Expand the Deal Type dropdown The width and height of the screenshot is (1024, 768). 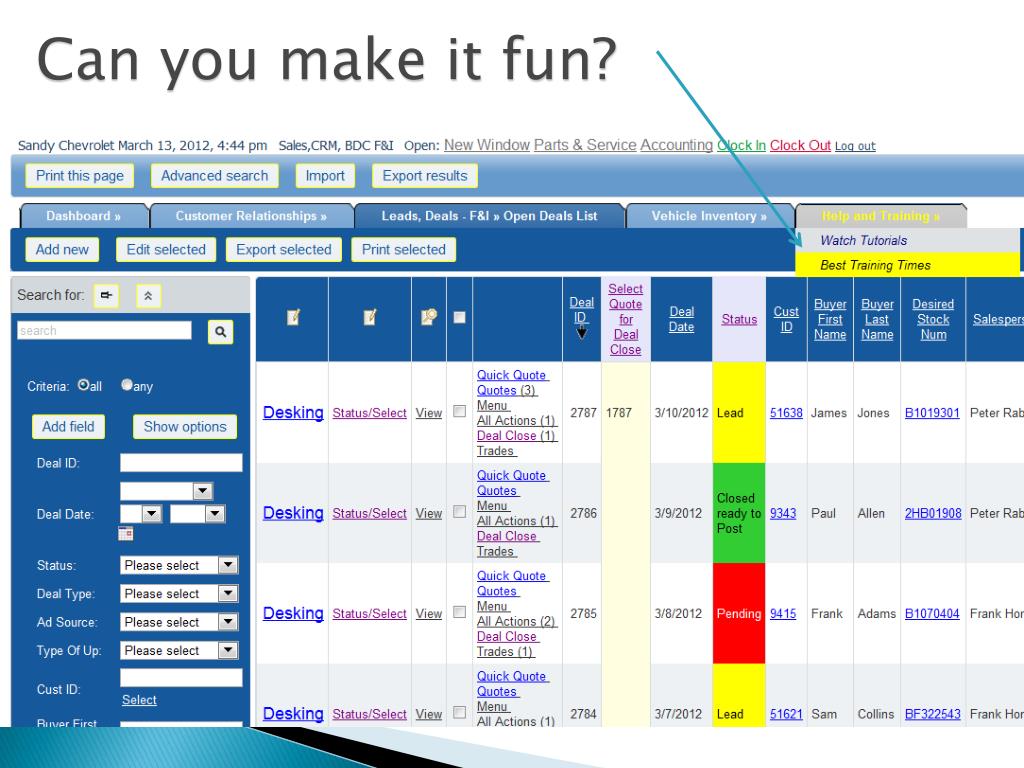(x=179, y=593)
